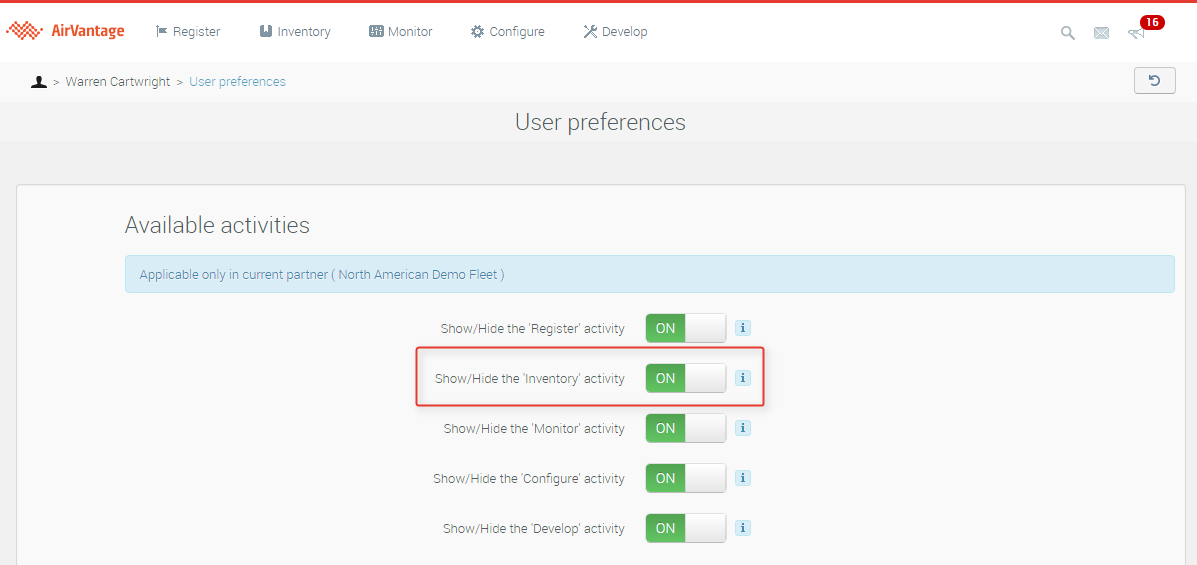
Task: Turn off the 'Inventory' activity switch
Action: 685,378
